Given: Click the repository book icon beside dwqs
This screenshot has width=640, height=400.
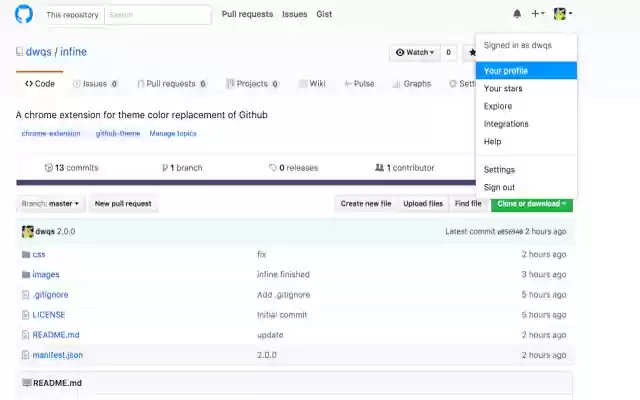Looking at the screenshot, I should 19,52.
